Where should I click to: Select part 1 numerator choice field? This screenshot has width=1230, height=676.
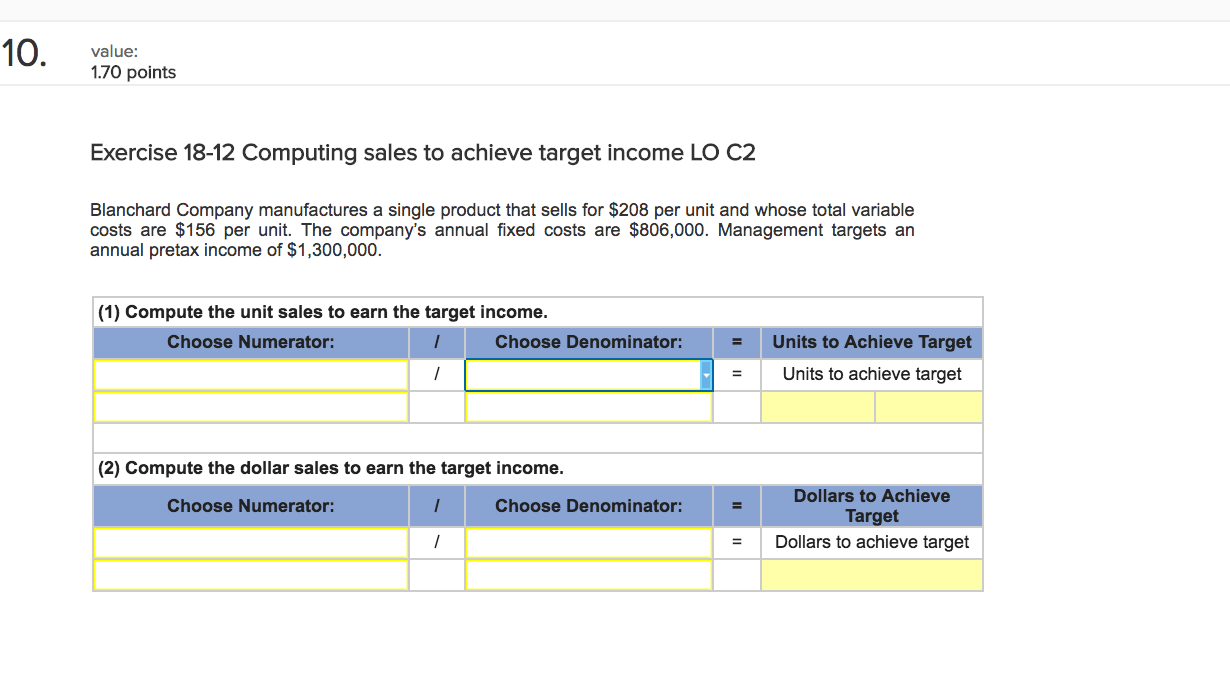click(x=251, y=375)
